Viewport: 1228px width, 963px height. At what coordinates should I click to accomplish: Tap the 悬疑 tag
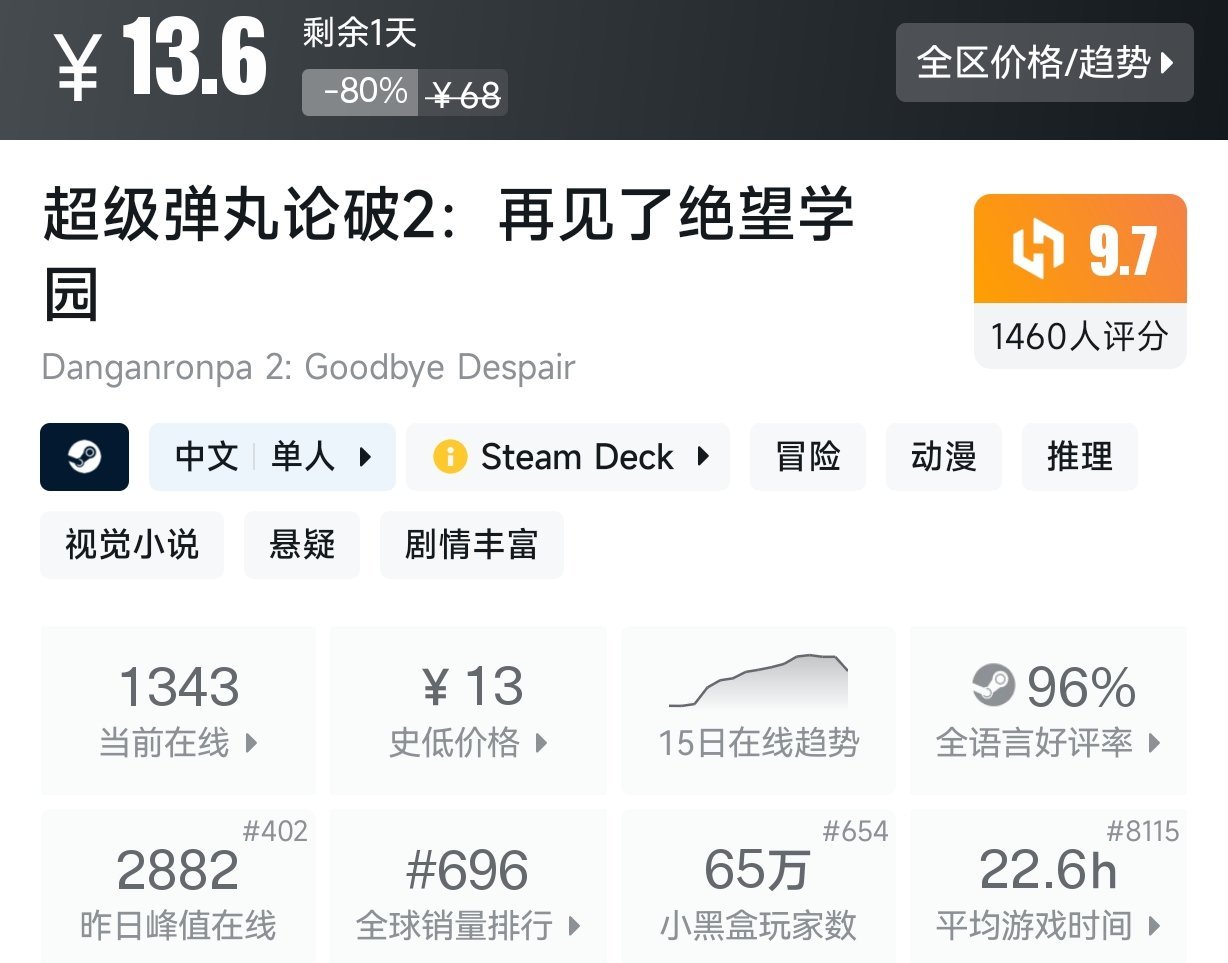301,545
